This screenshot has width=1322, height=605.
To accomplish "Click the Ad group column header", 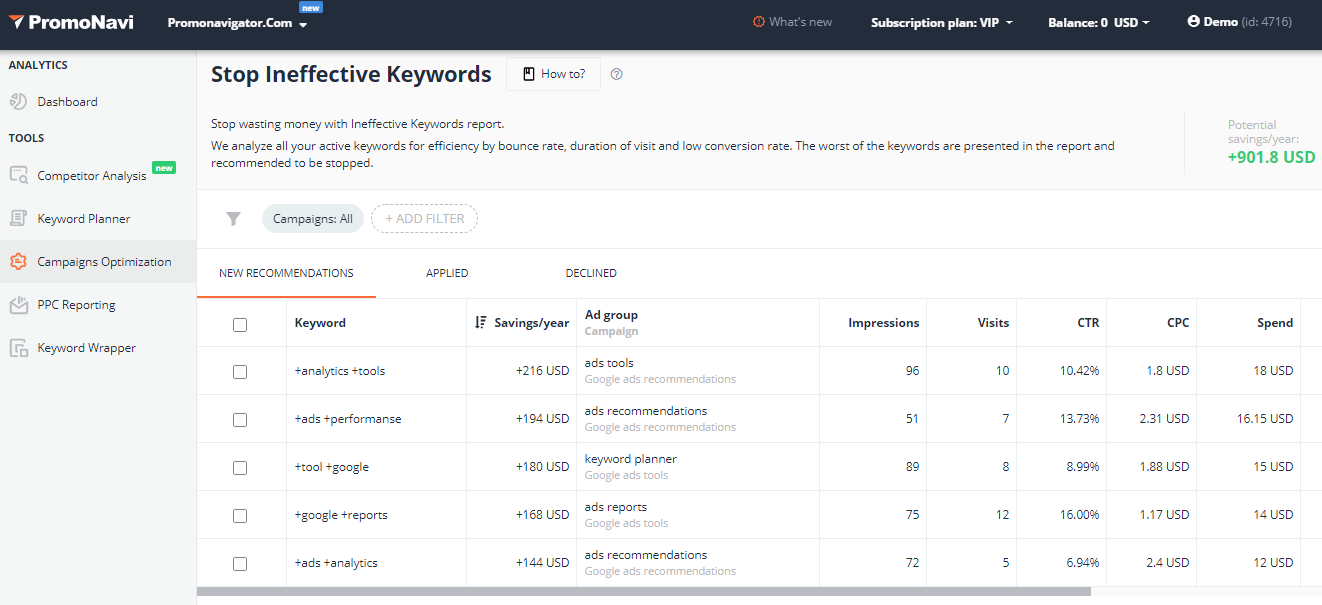I will [x=611, y=315].
